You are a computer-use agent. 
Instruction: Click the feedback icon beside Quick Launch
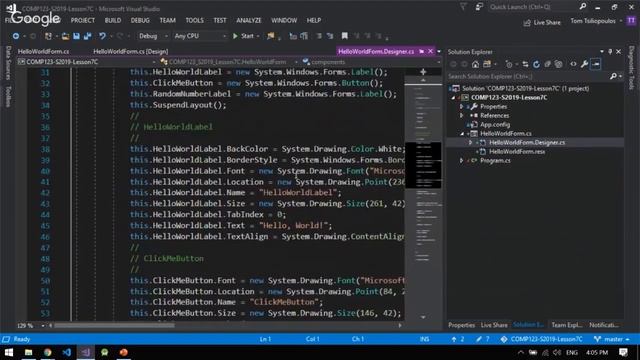[x=479, y=7]
